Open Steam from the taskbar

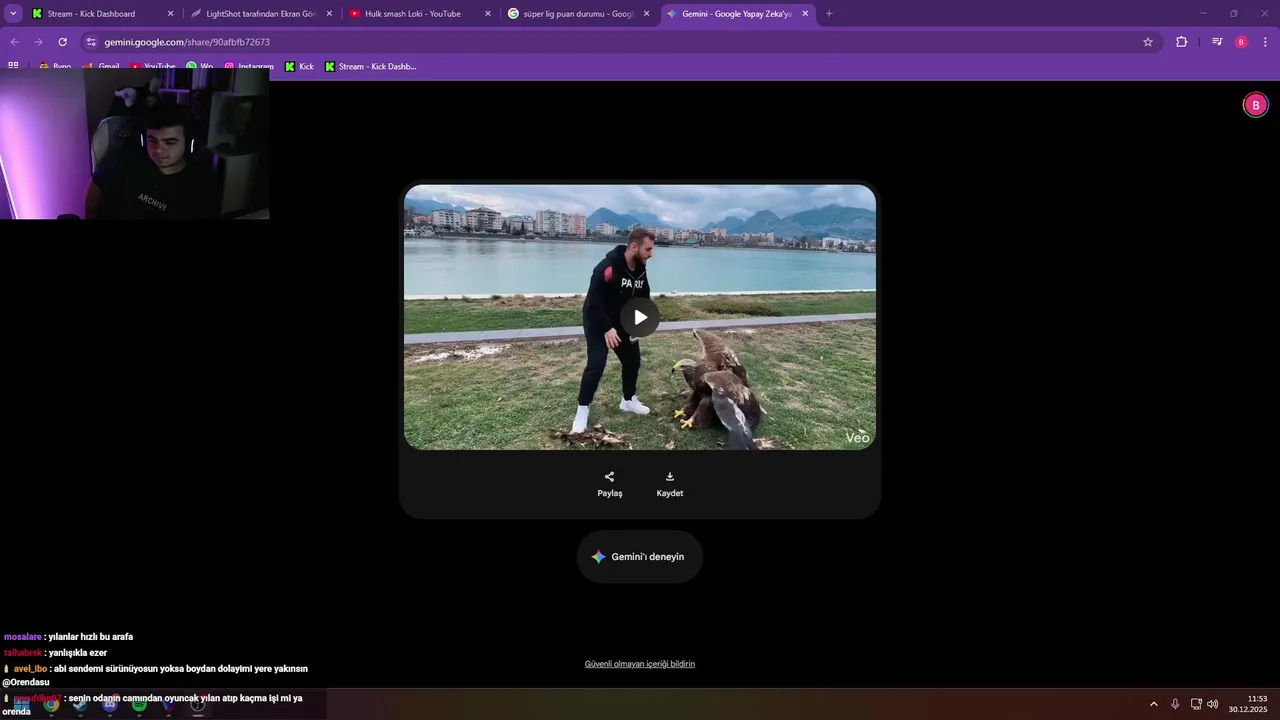point(80,705)
